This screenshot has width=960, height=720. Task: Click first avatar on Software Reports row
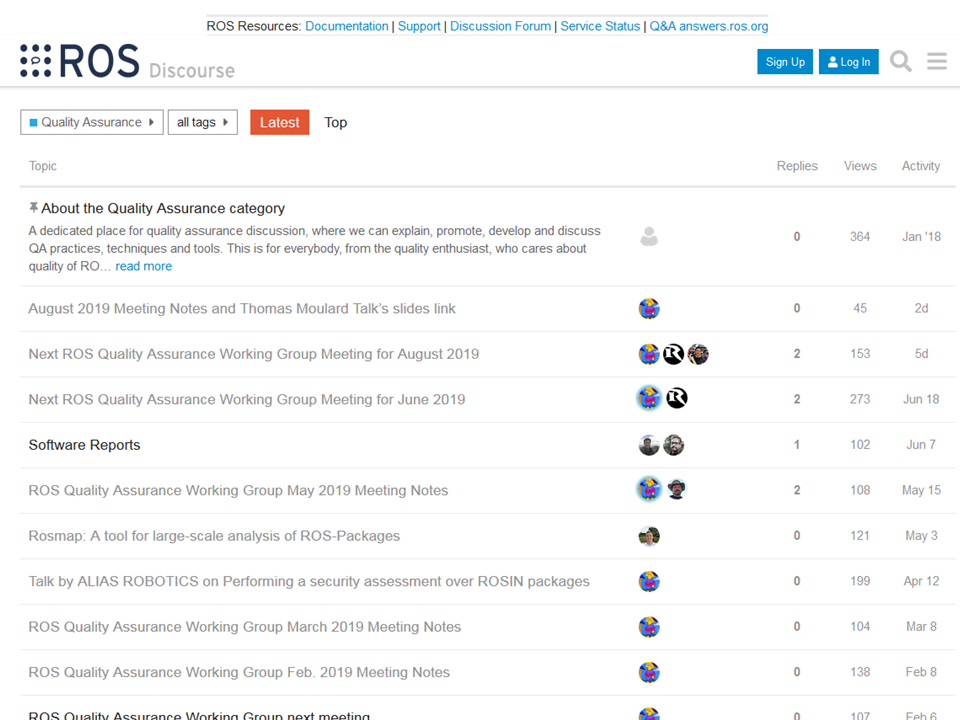[x=649, y=445]
